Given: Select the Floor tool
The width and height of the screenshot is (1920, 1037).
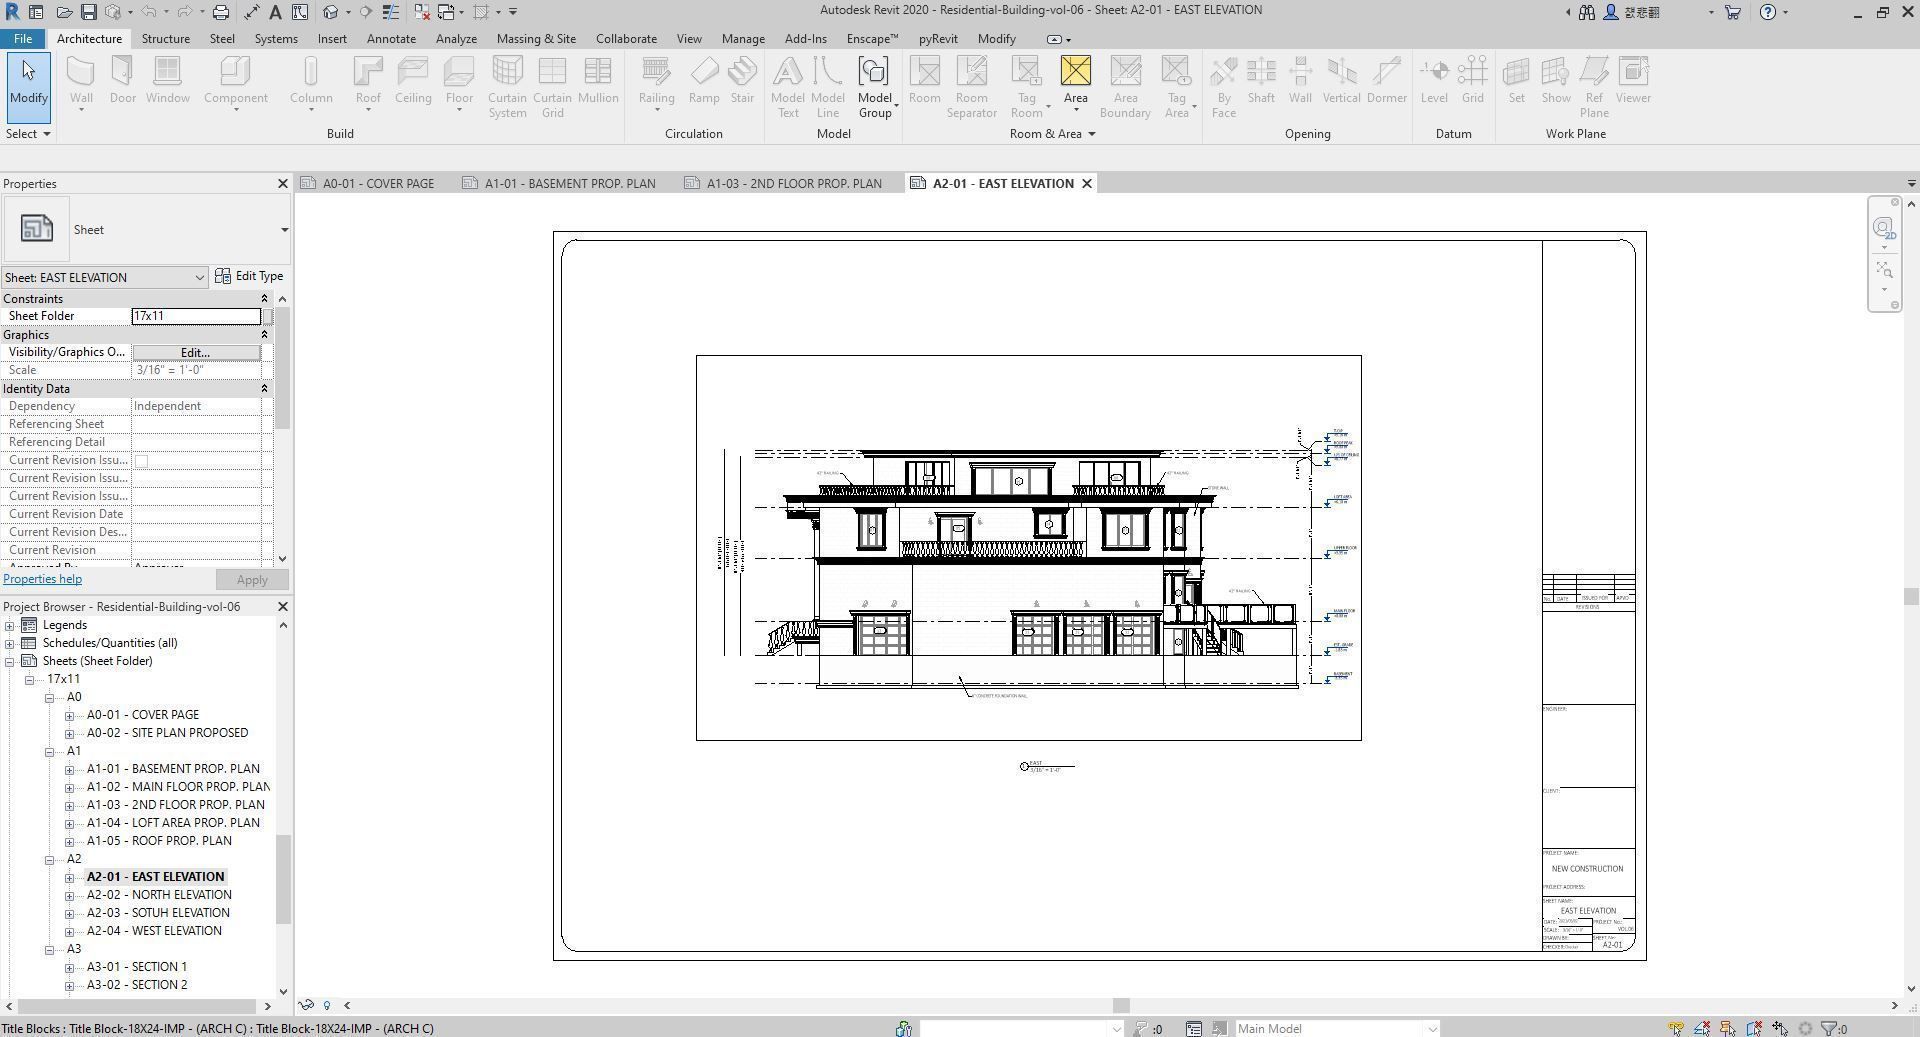Looking at the screenshot, I should (459, 82).
